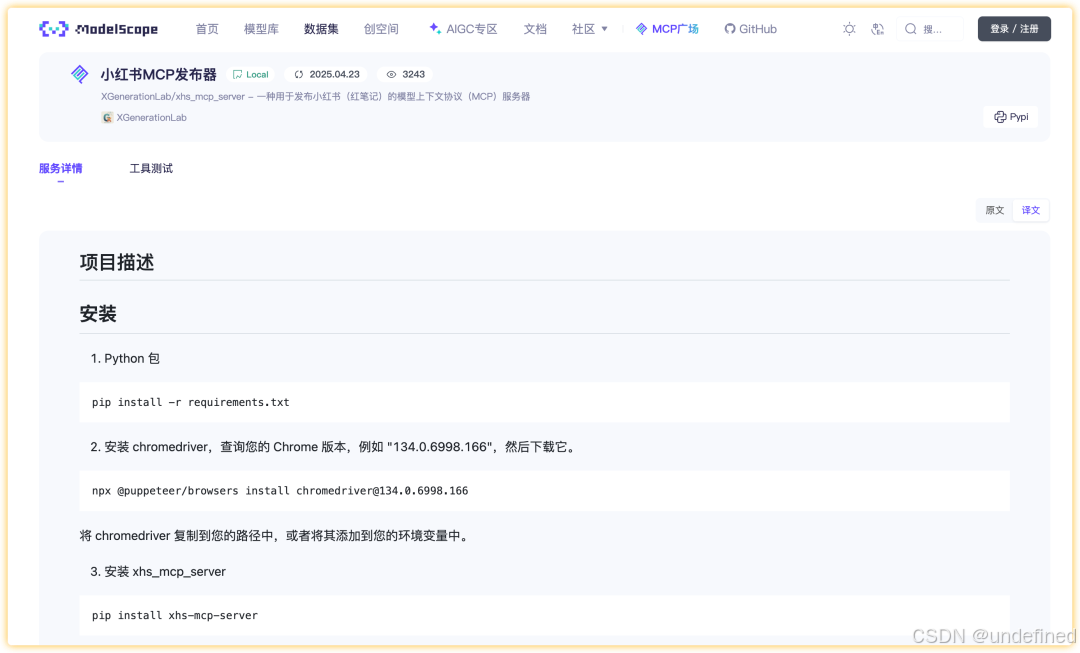
Task: Toggle the light/dark theme sun icon
Action: tap(849, 29)
